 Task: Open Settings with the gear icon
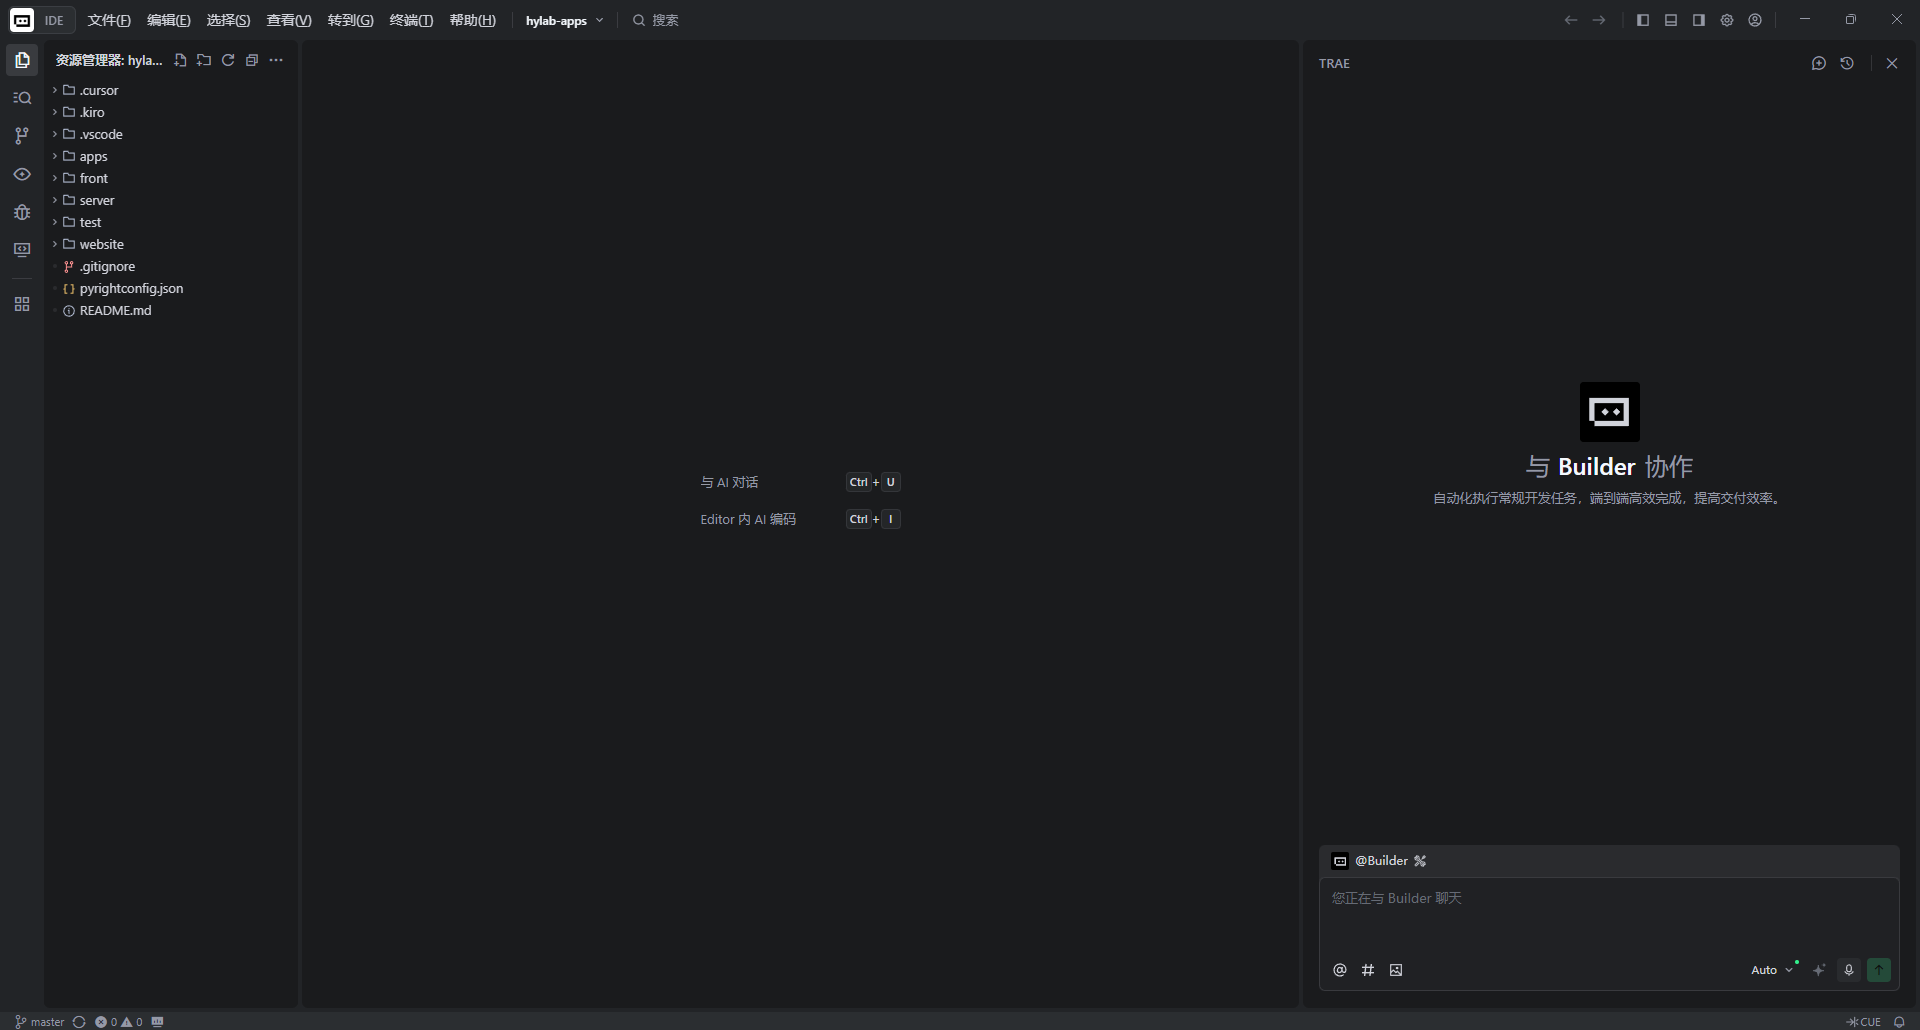coord(1727,19)
